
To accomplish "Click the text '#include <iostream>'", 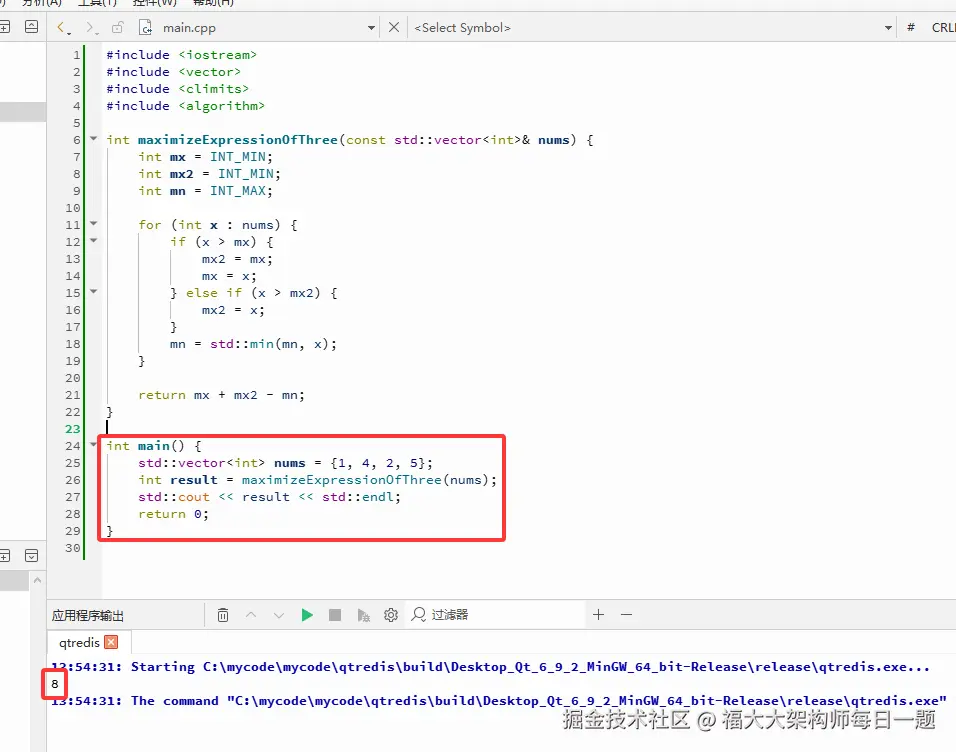I will (182, 55).
